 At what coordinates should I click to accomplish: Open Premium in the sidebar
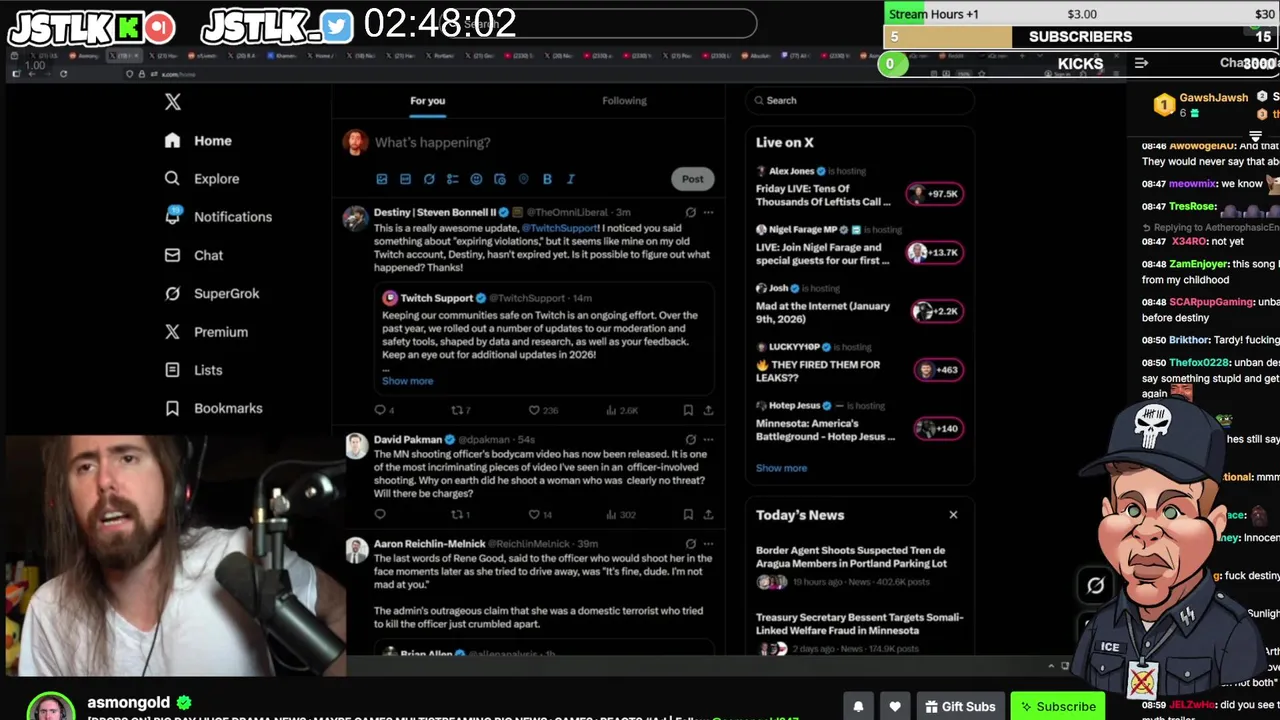(x=206, y=332)
